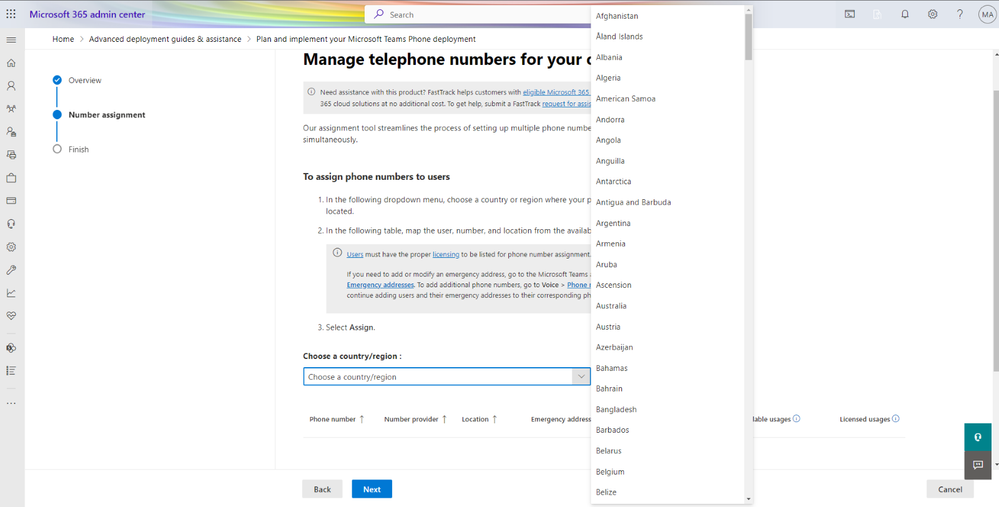Open Settings gear in left sidebar
Image resolution: width=999 pixels, height=507 pixels.
coord(11,247)
